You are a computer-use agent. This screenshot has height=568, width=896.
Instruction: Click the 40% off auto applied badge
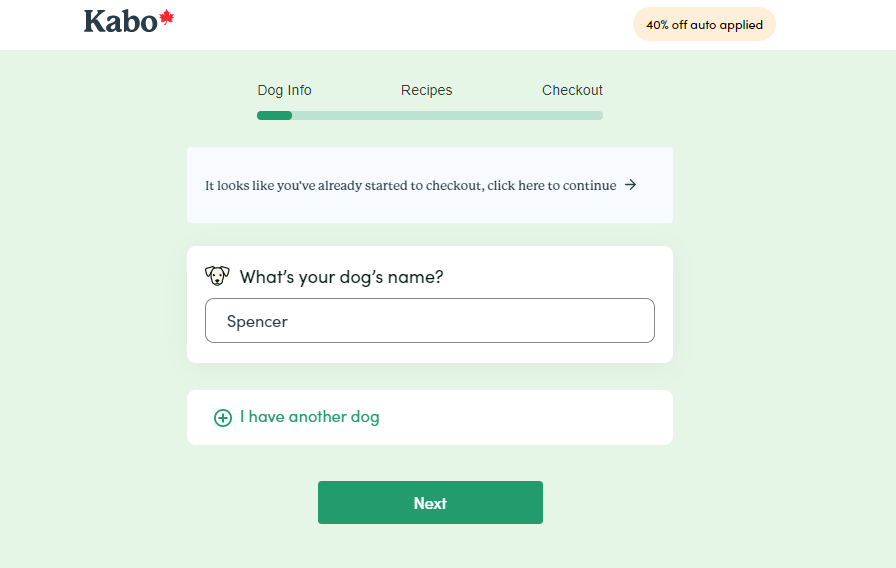(x=704, y=25)
